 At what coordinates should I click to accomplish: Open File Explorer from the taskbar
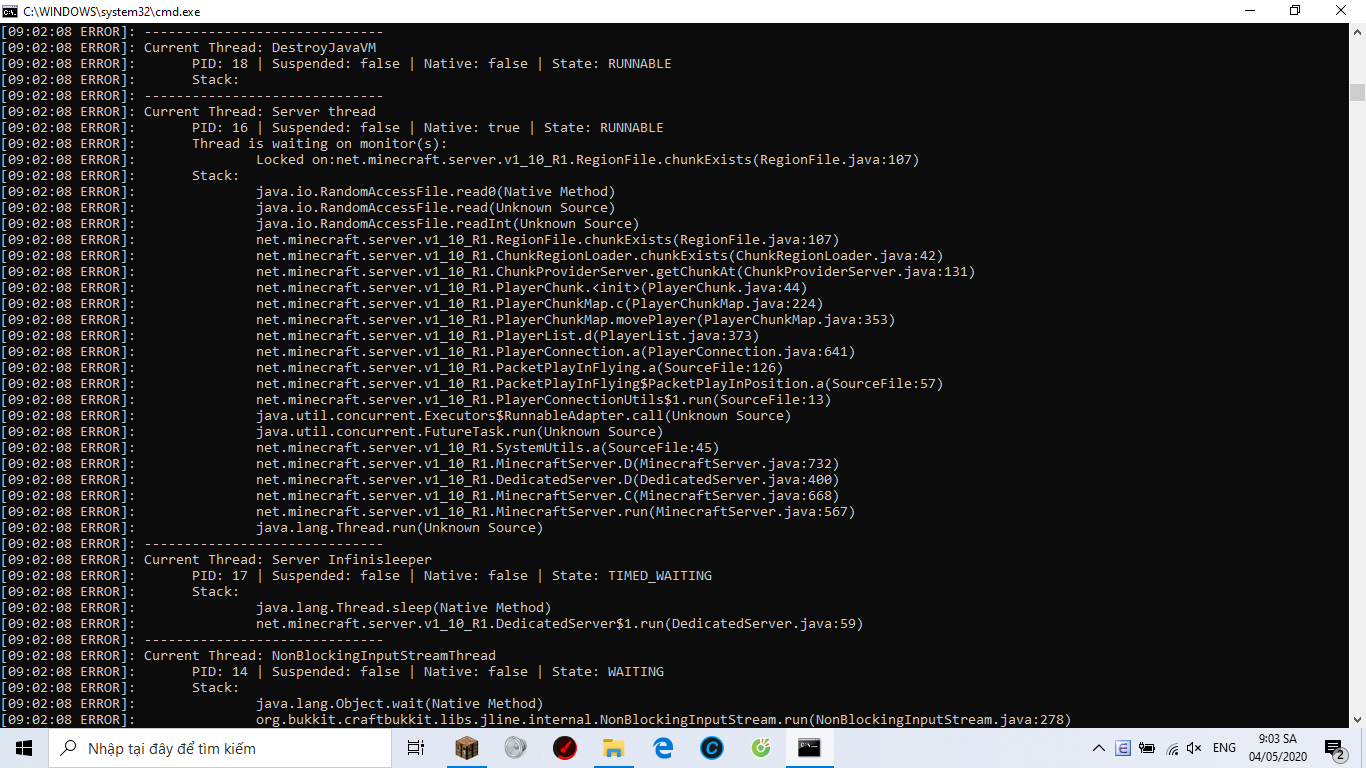click(614, 748)
